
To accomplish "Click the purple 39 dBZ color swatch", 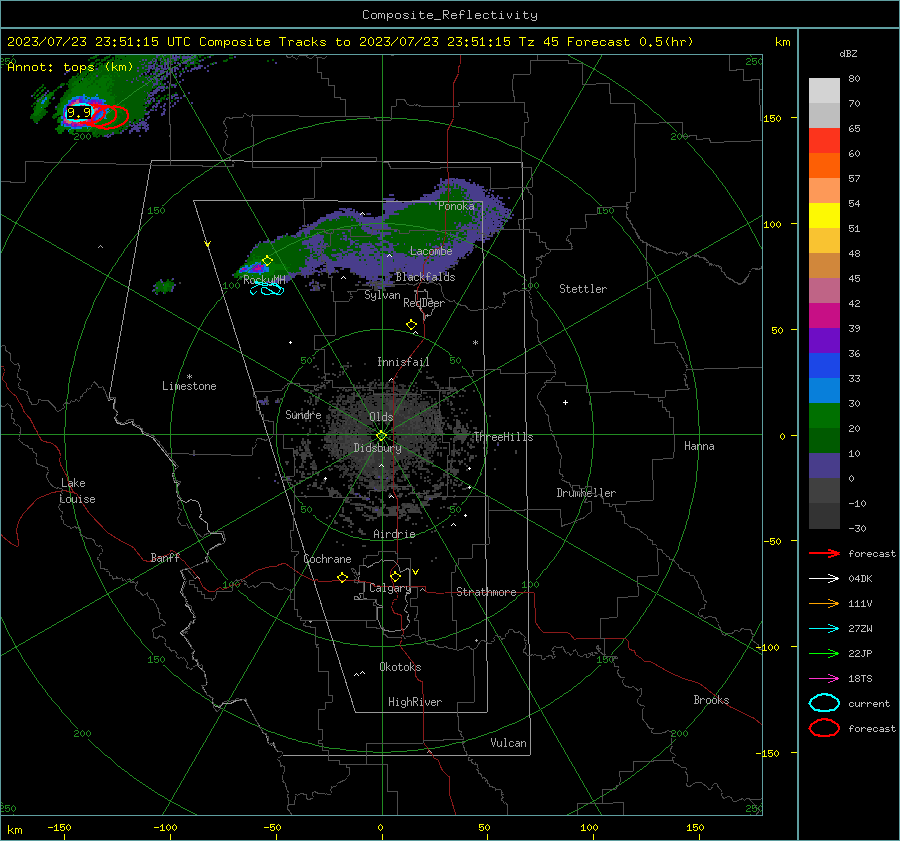I will 824,340.
